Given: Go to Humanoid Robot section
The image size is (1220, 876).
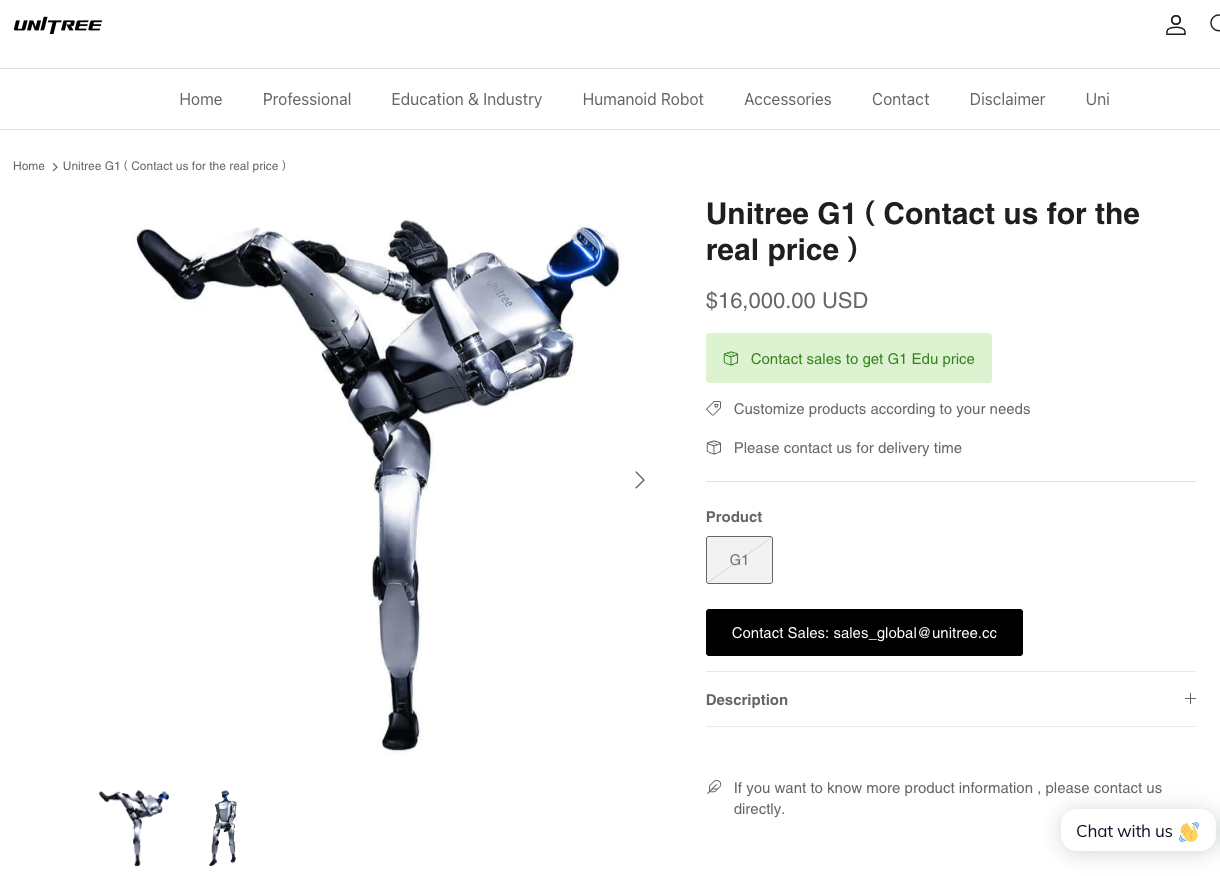Looking at the screenshot, I should point(643,99).
